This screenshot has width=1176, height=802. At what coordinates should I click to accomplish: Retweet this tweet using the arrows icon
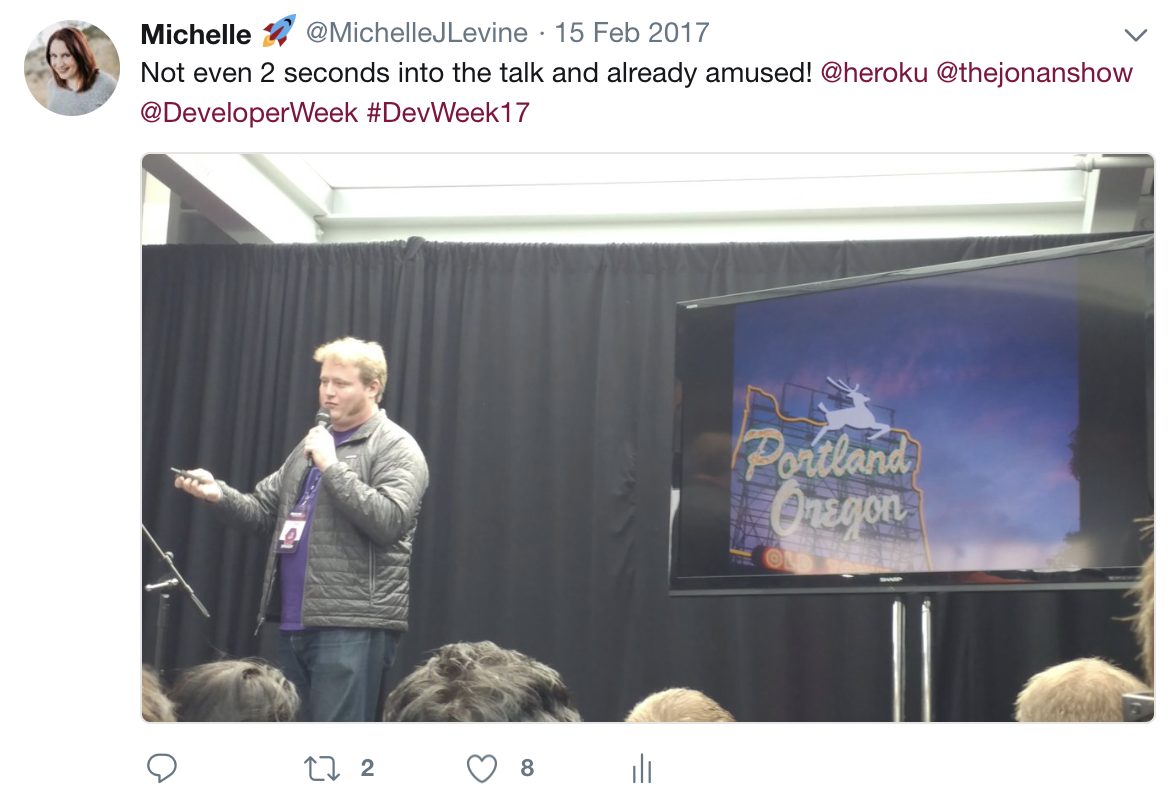[x=322, y=769]
